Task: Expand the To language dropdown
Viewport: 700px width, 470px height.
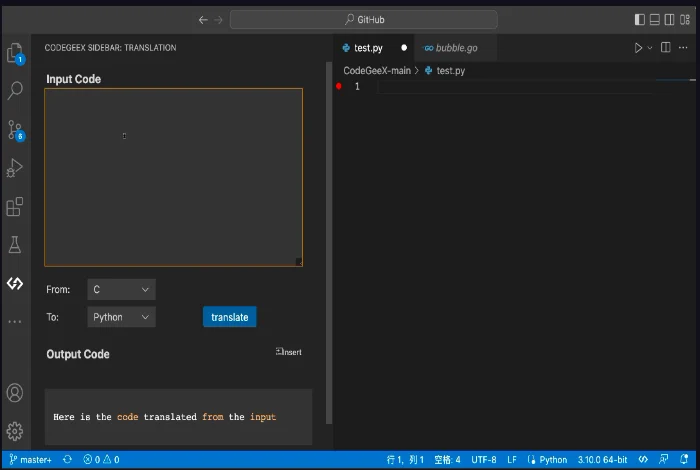Action: [x=121, y=317]
